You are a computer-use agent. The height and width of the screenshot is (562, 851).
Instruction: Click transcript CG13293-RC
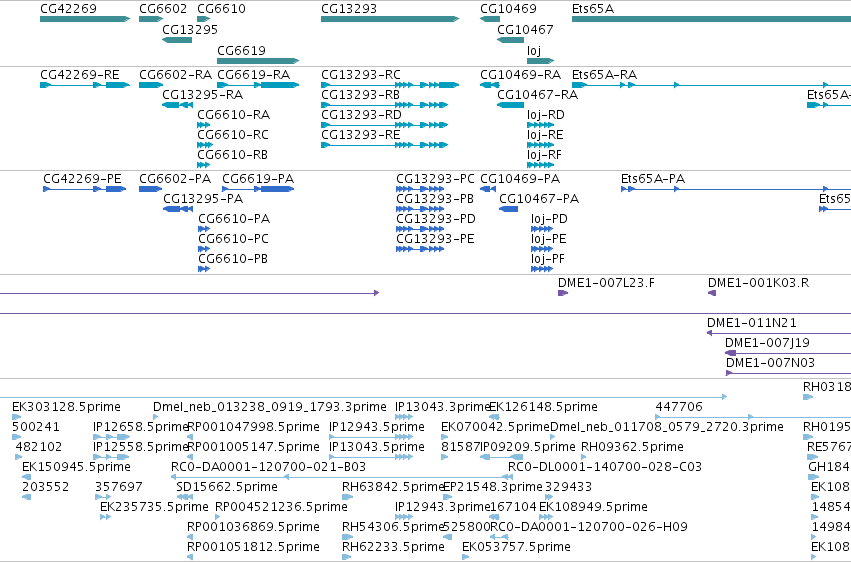point(361,74)
